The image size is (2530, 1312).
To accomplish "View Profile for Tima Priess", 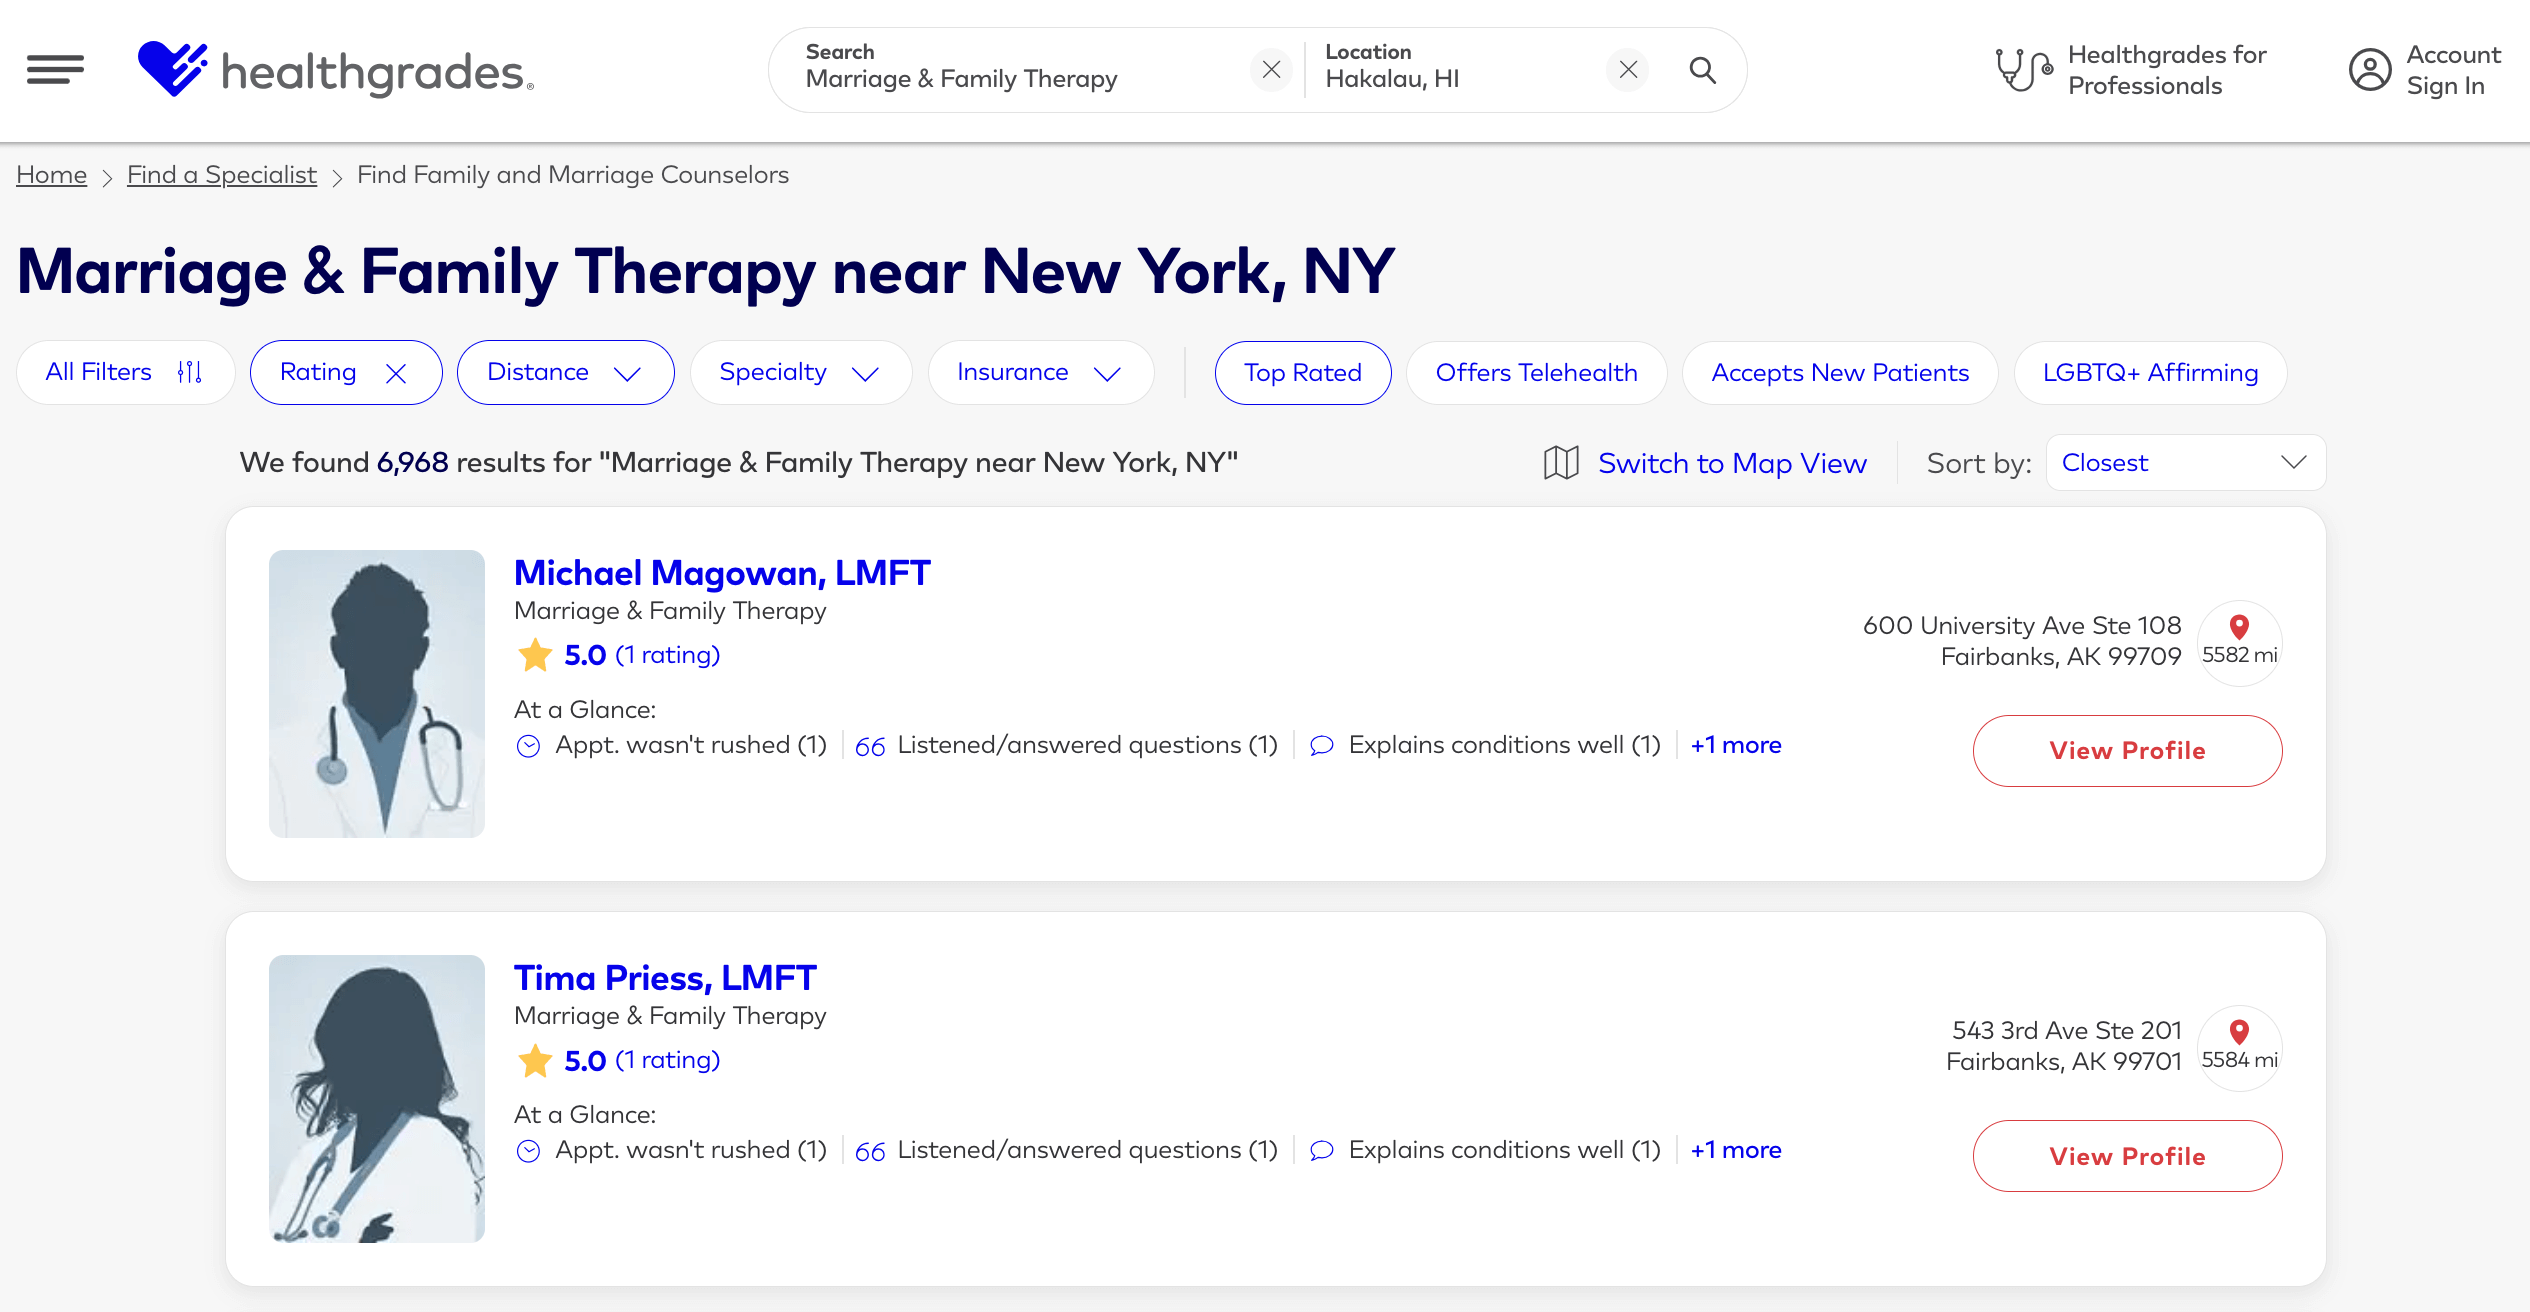I will click(2127, 1156).
